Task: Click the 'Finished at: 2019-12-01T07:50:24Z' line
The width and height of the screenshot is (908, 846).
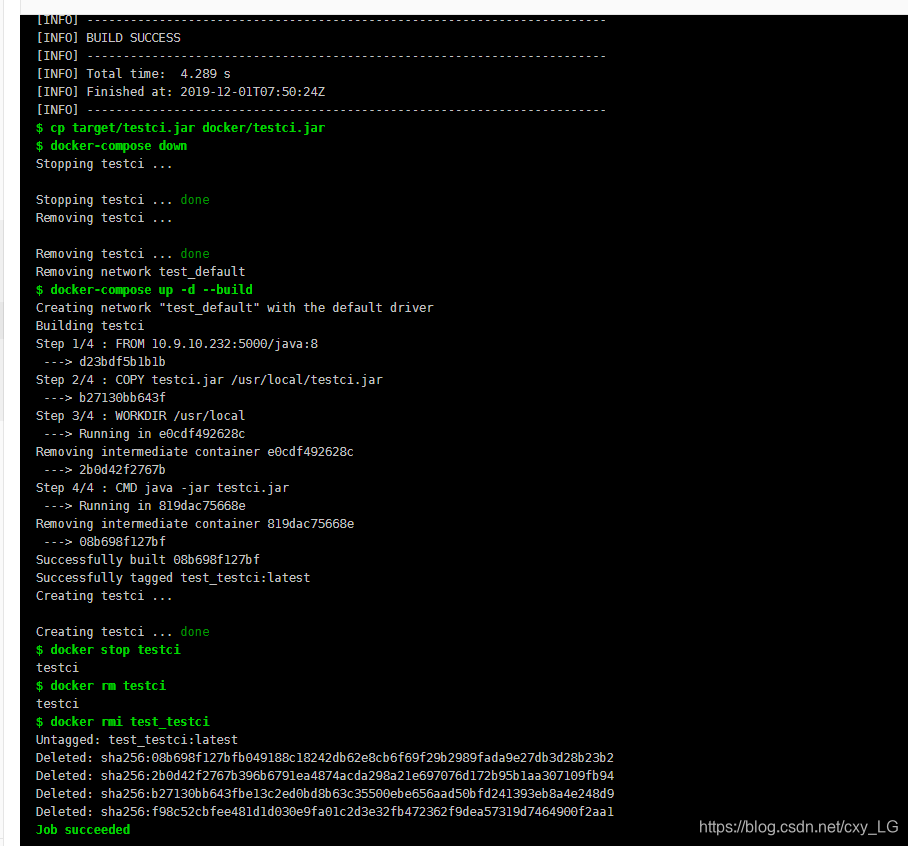Action: tap(181, 91)
